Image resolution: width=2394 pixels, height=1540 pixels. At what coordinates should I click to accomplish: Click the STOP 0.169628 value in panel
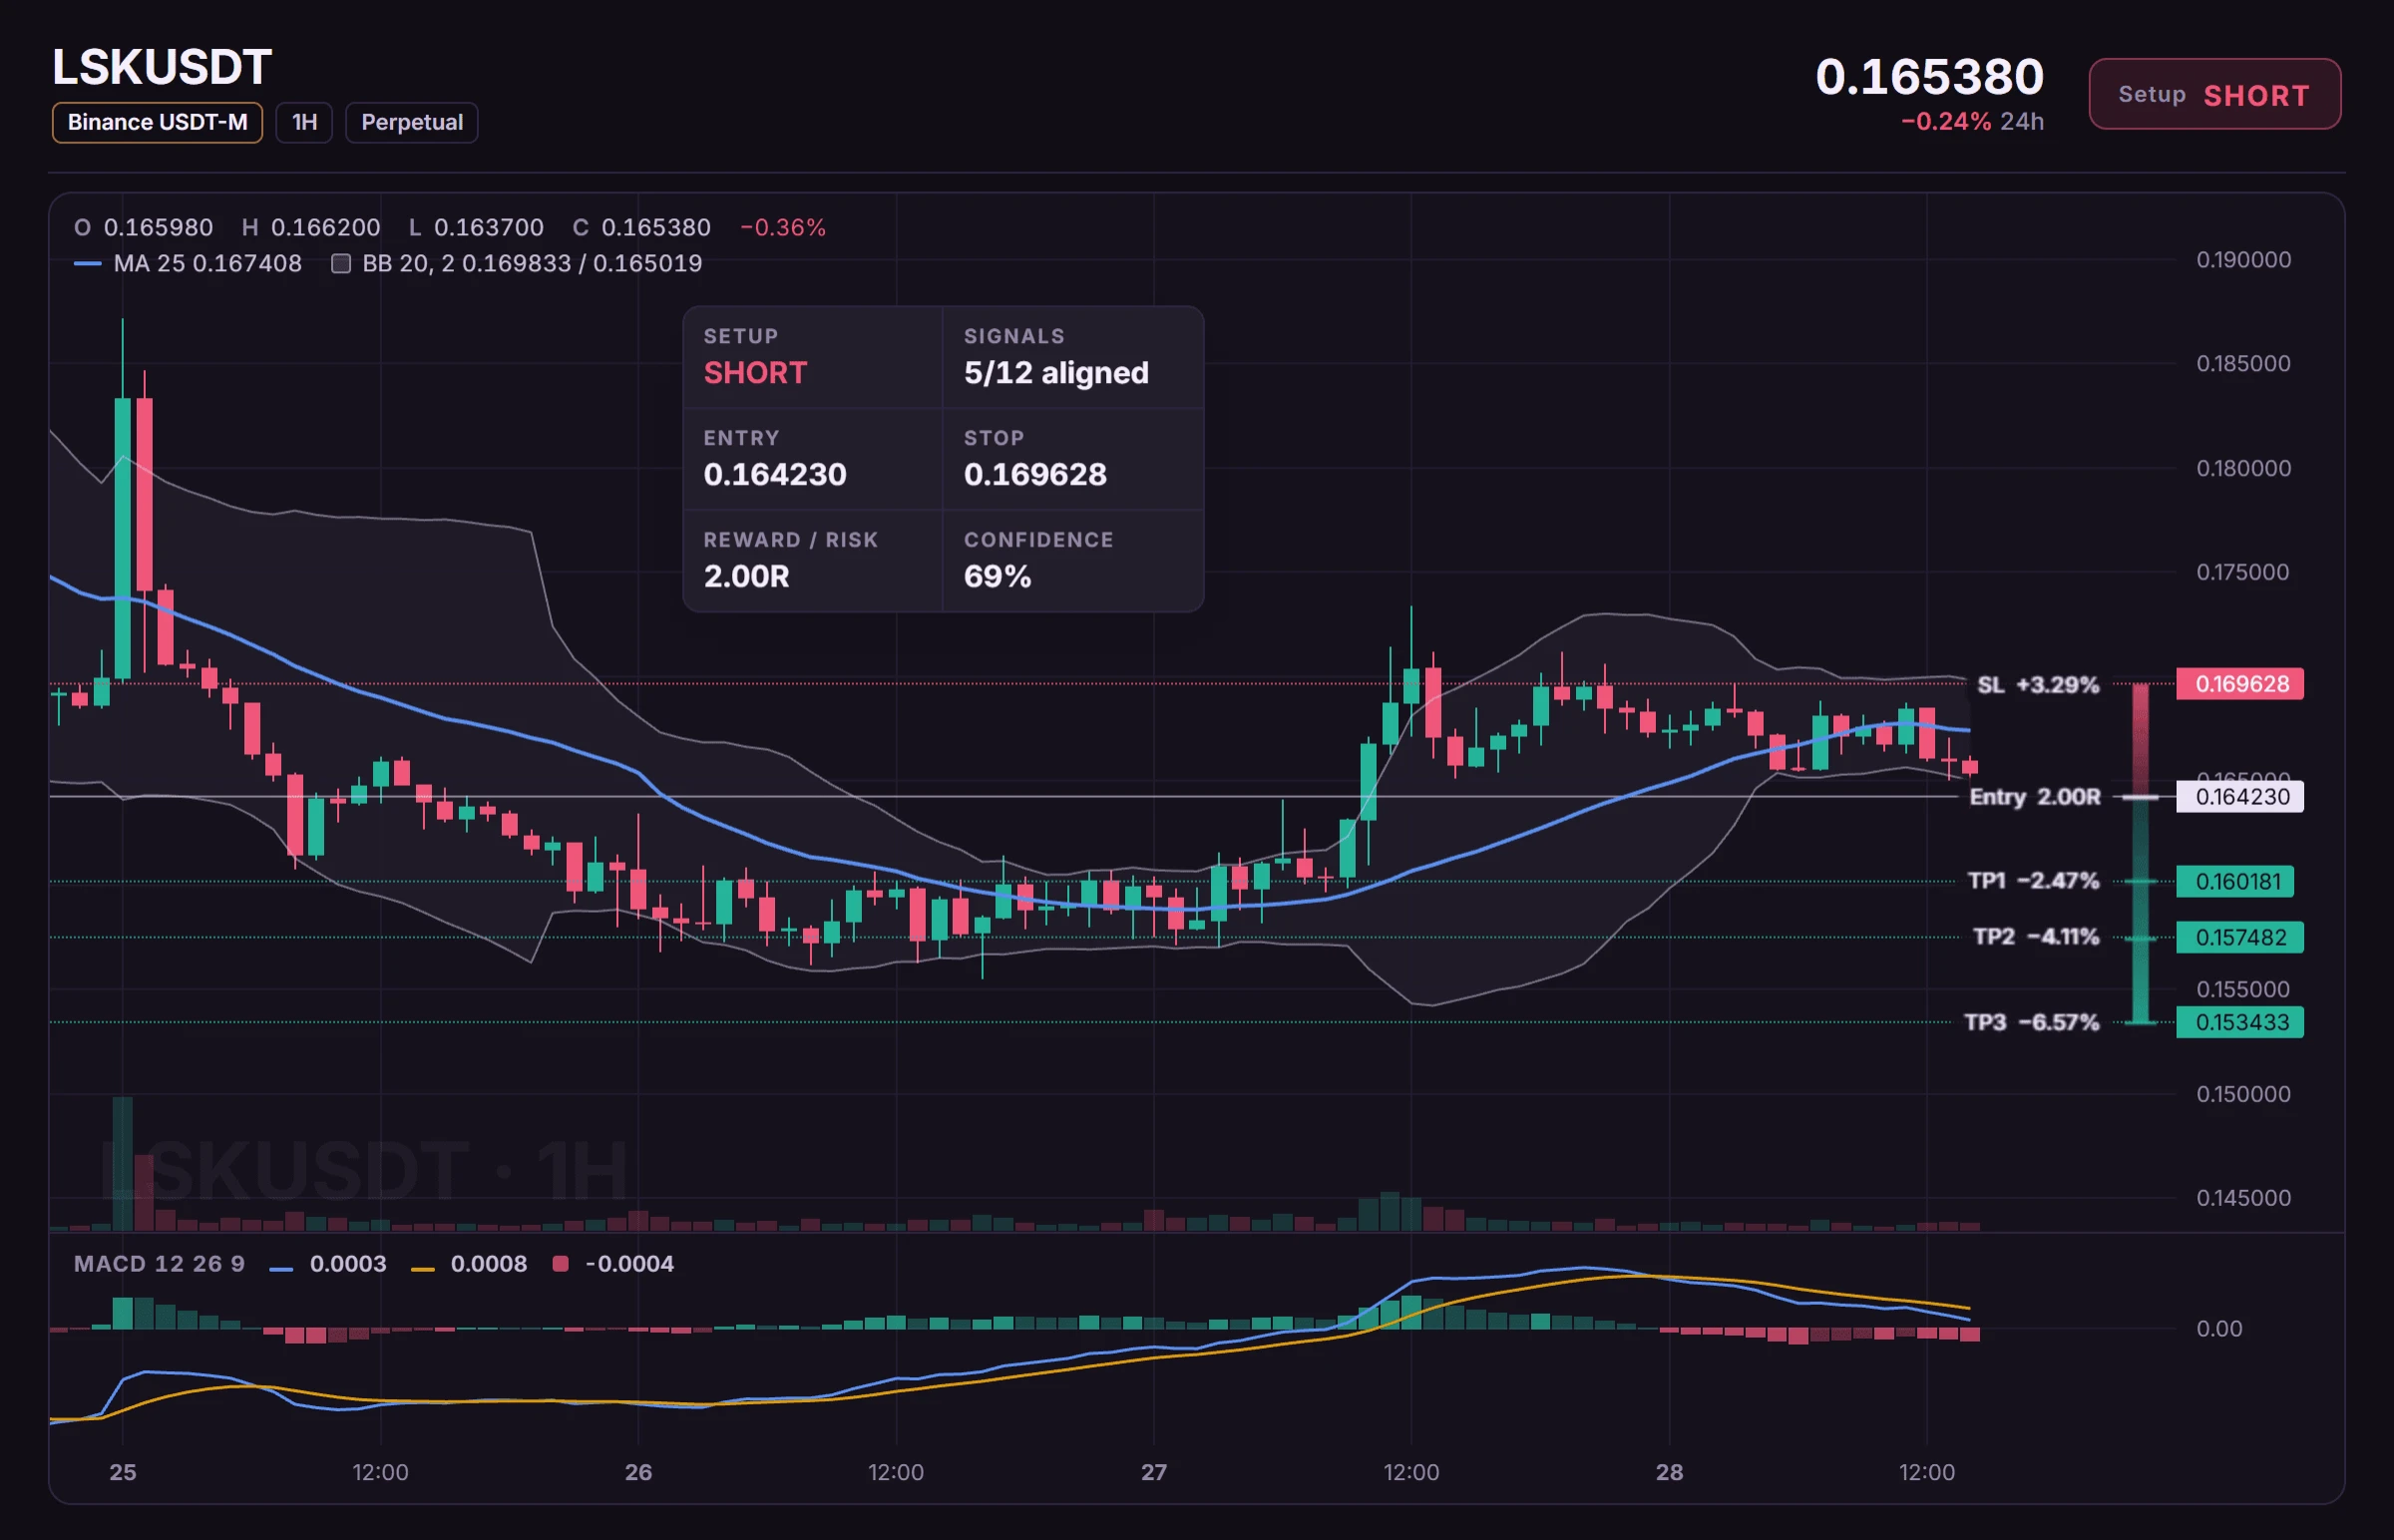point(1035,475)
